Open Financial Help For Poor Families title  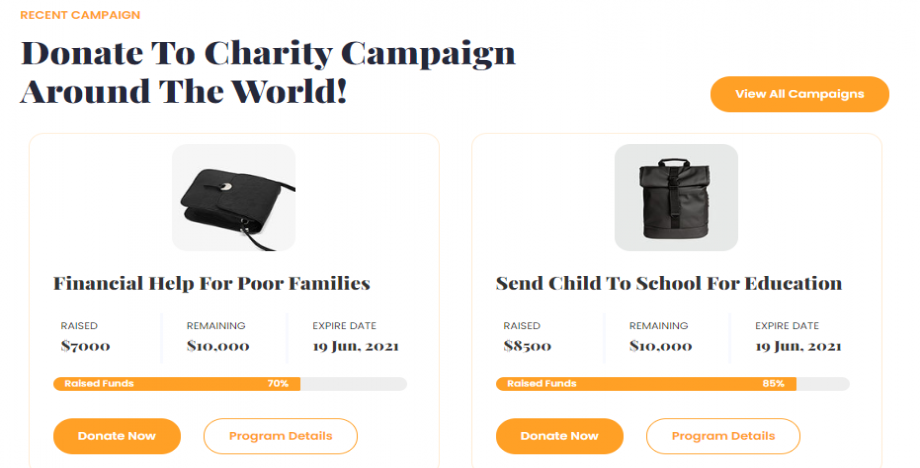click(x=211, y=284)
